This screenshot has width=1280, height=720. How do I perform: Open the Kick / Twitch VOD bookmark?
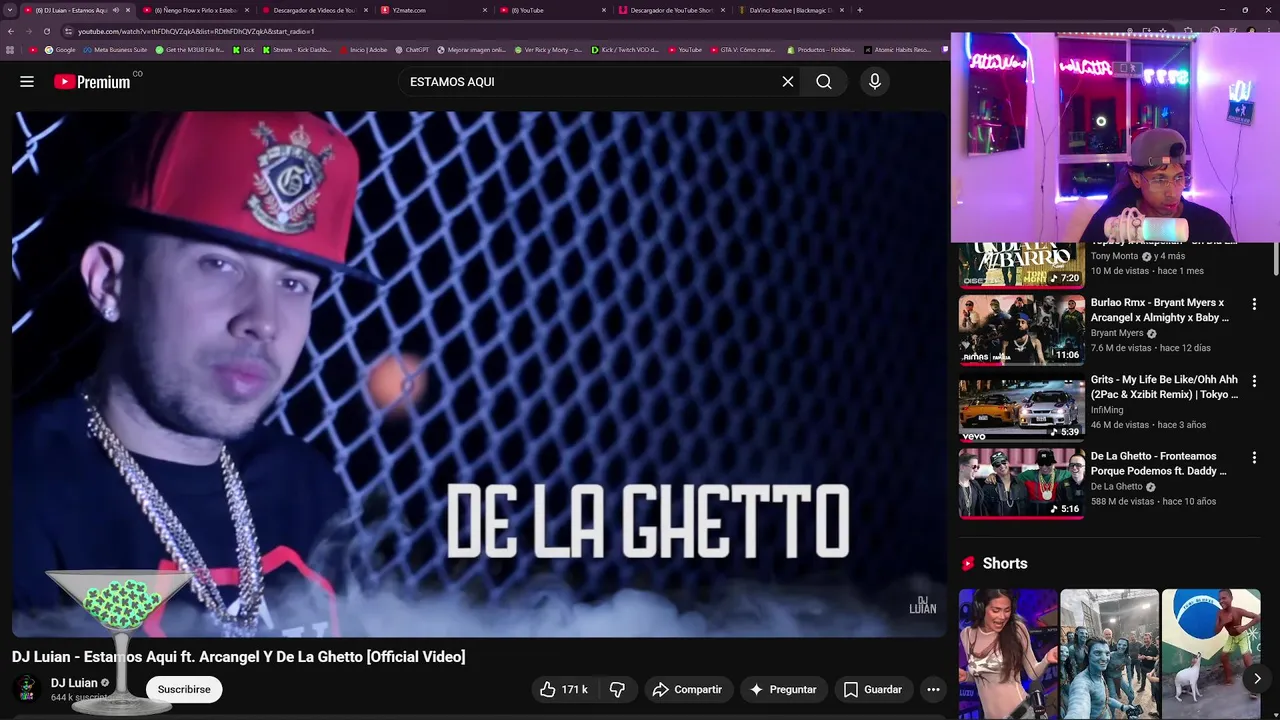[625, 50]
